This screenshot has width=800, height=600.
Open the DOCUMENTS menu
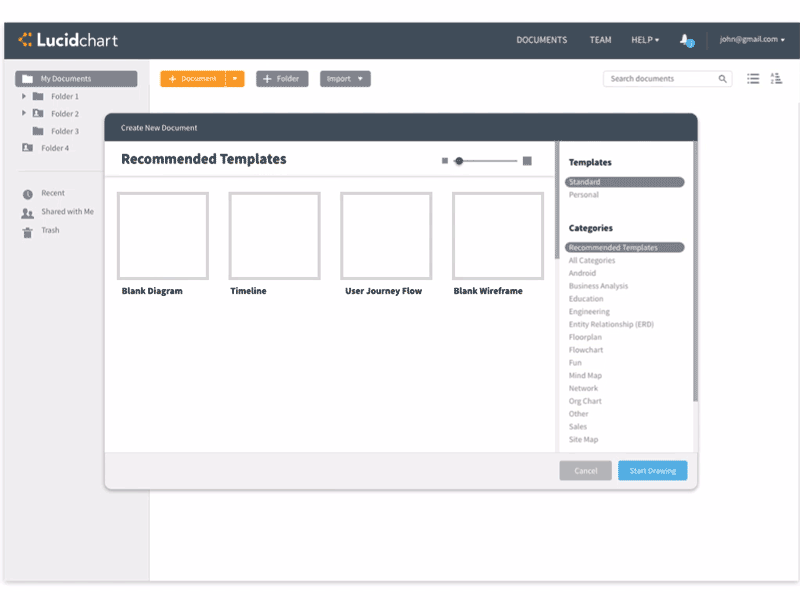[x=541, y=40]
